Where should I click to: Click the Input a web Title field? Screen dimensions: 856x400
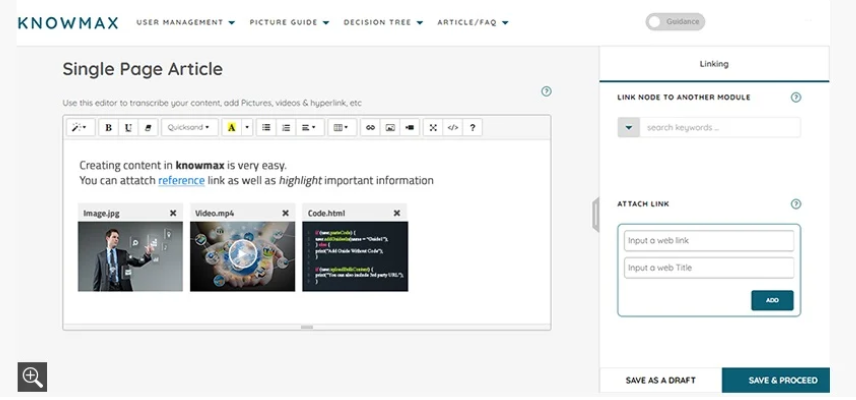click(709, 268)
